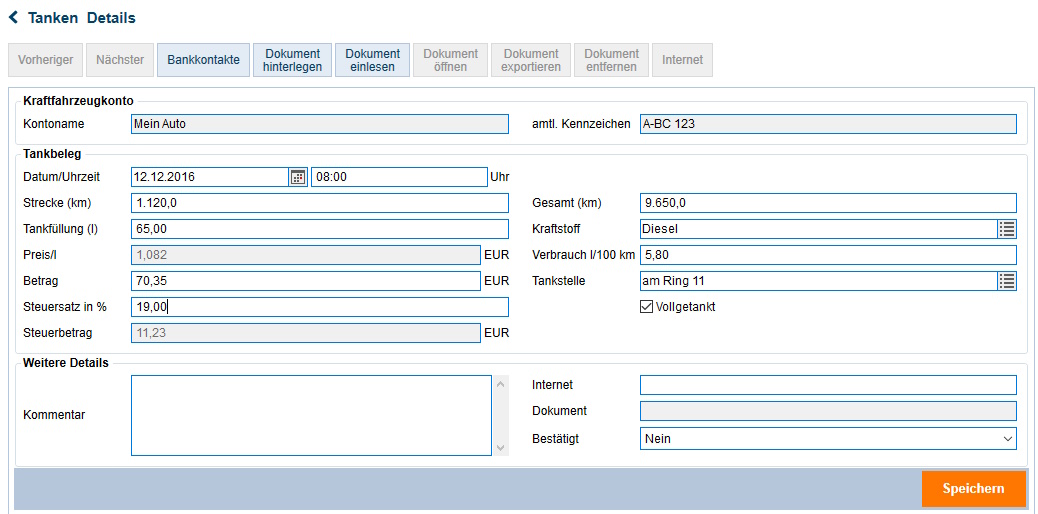Click the Kraftfahrzeugkonto section label
This screenshot has height=514, width=1038.
coord(78,101)
